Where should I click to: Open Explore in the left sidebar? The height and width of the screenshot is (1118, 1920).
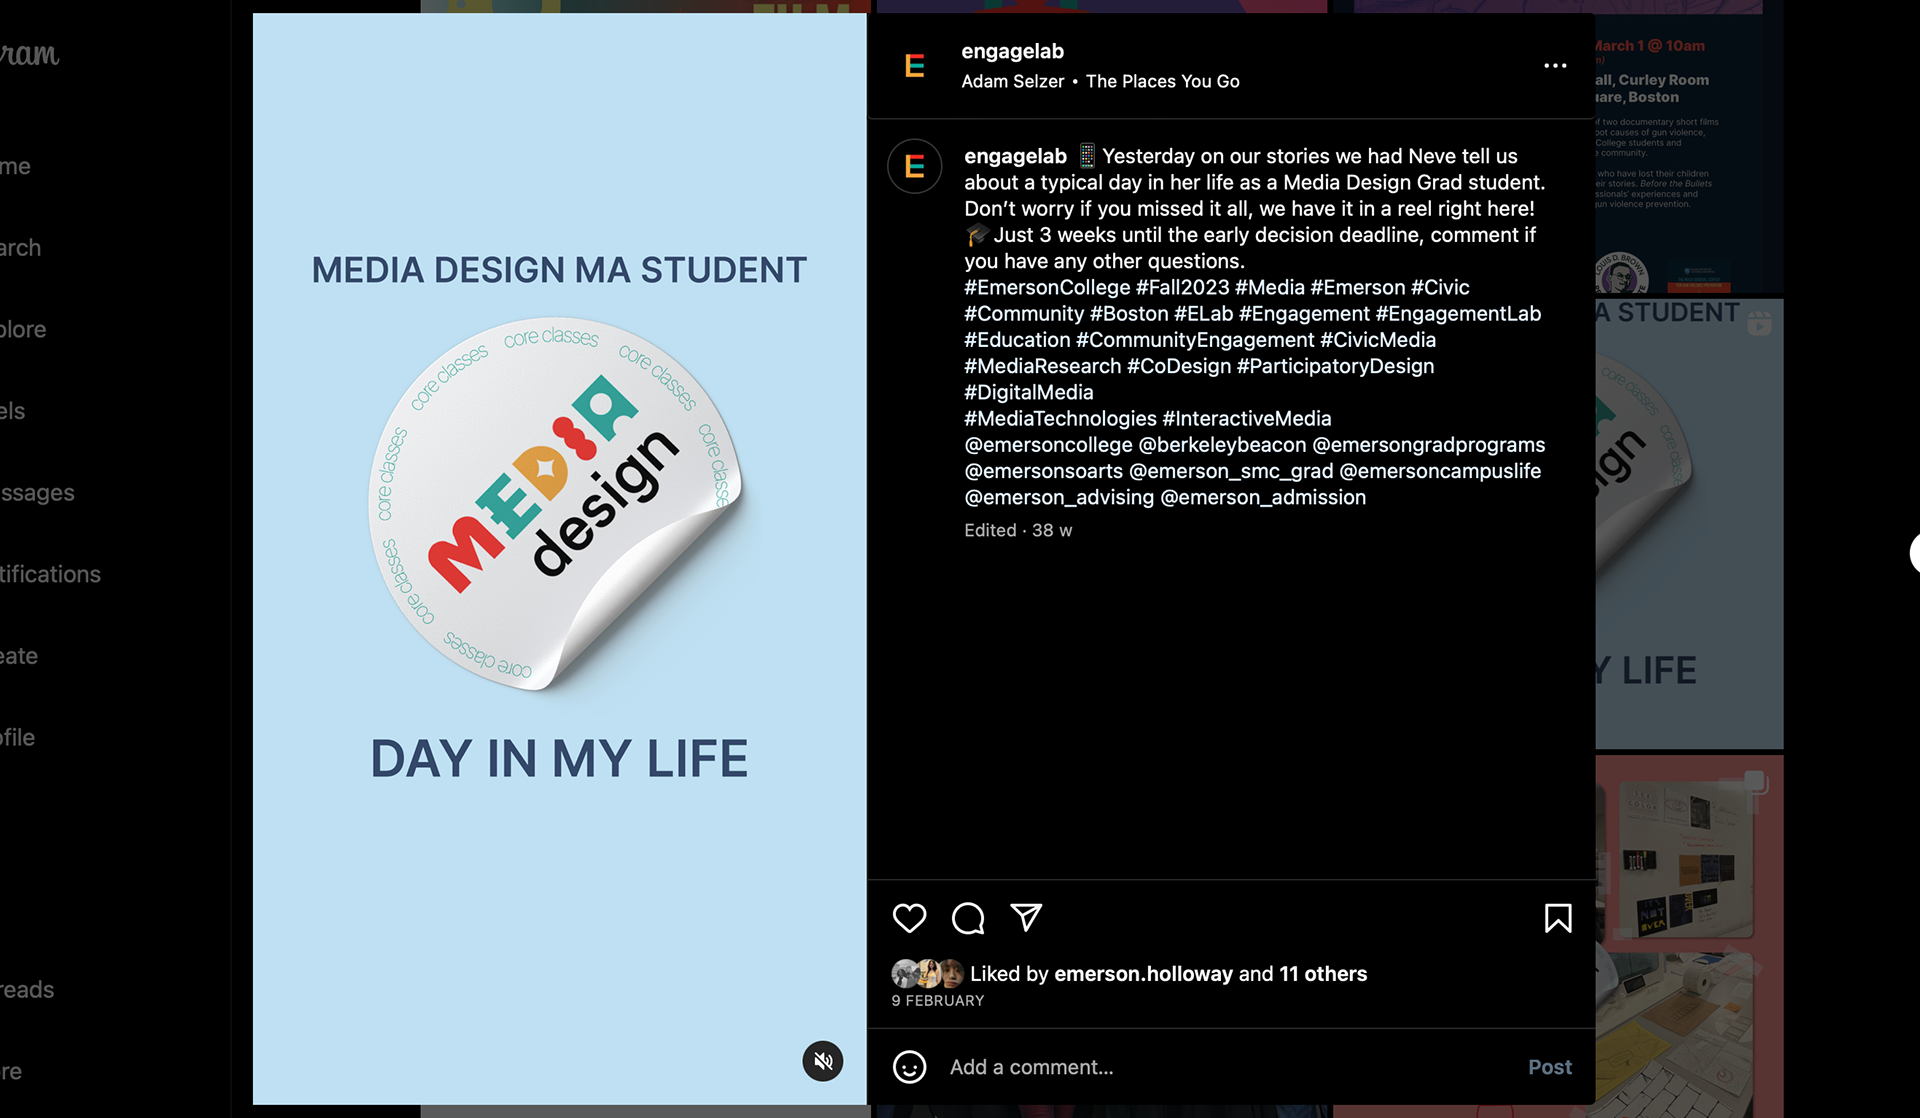[23, 329]
